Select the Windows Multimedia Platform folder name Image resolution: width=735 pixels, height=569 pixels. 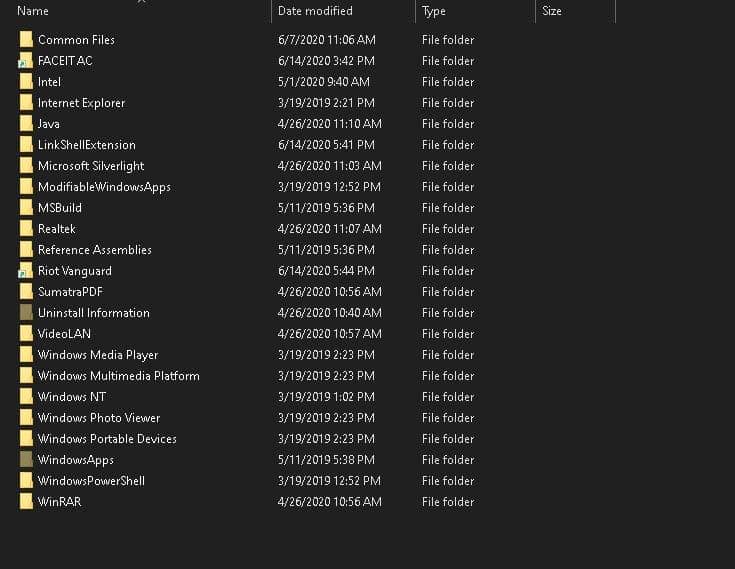(x=119, y=376)
